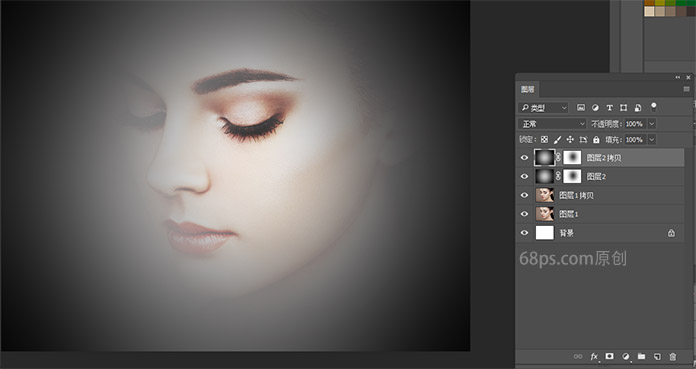Image resolution: width=696 pixels, height=369 pixels.
Task: Lock artboard nesting icon
Action: click(x=583, y=139)
